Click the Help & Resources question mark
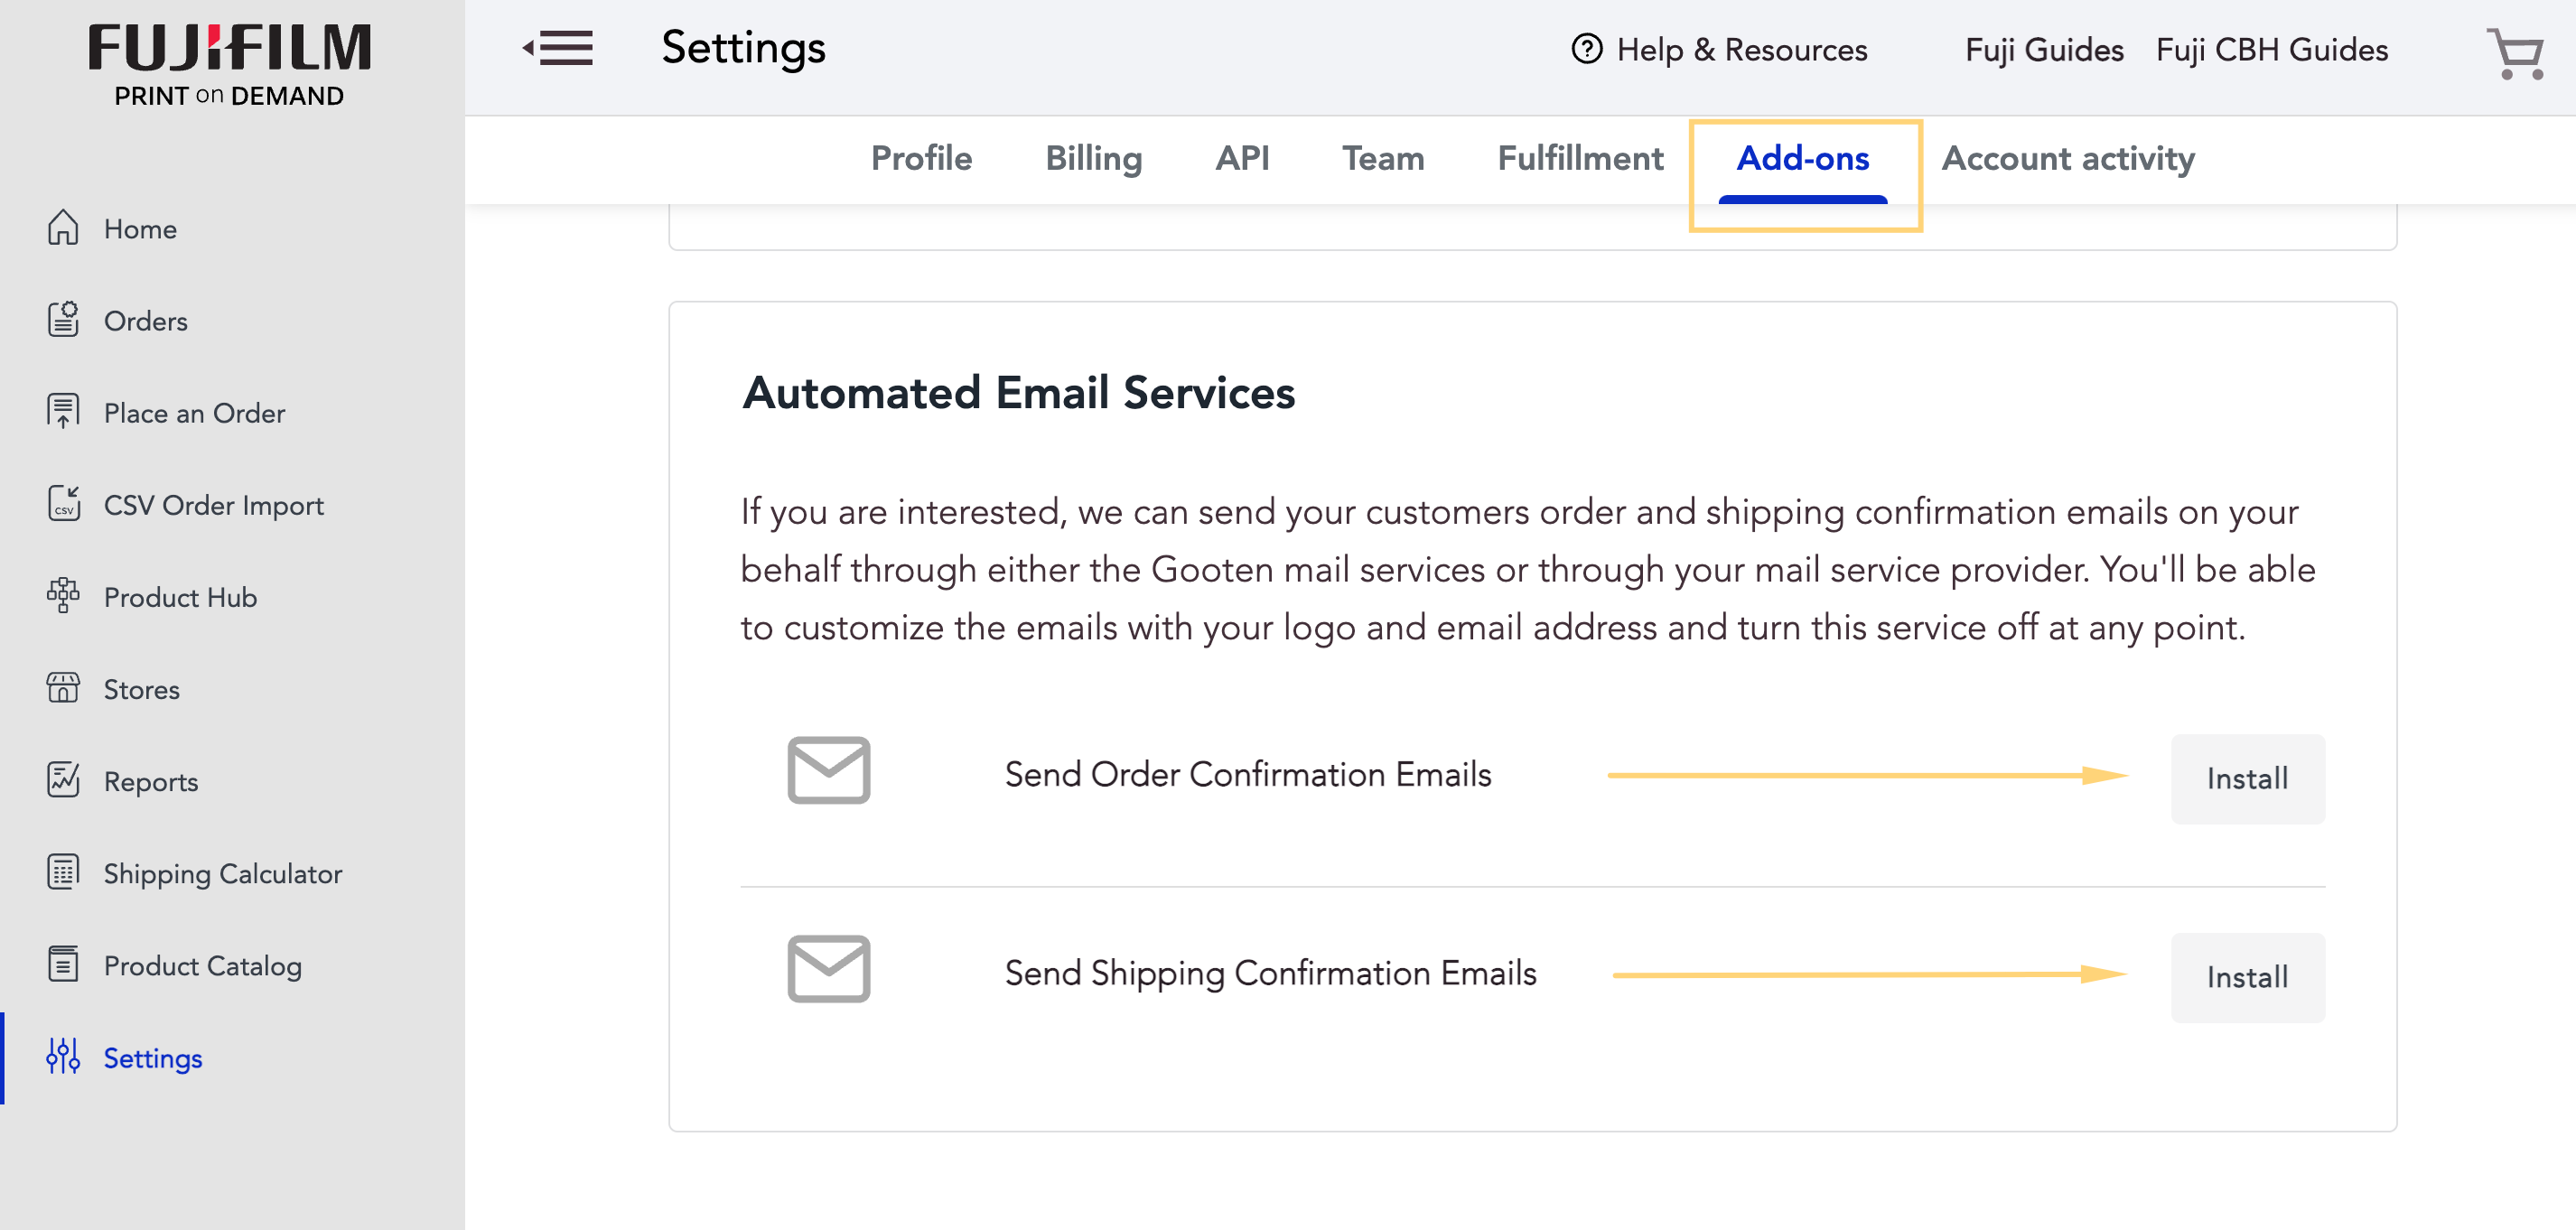Viewport: 2576px width, 1230px height. (1588, 49)
